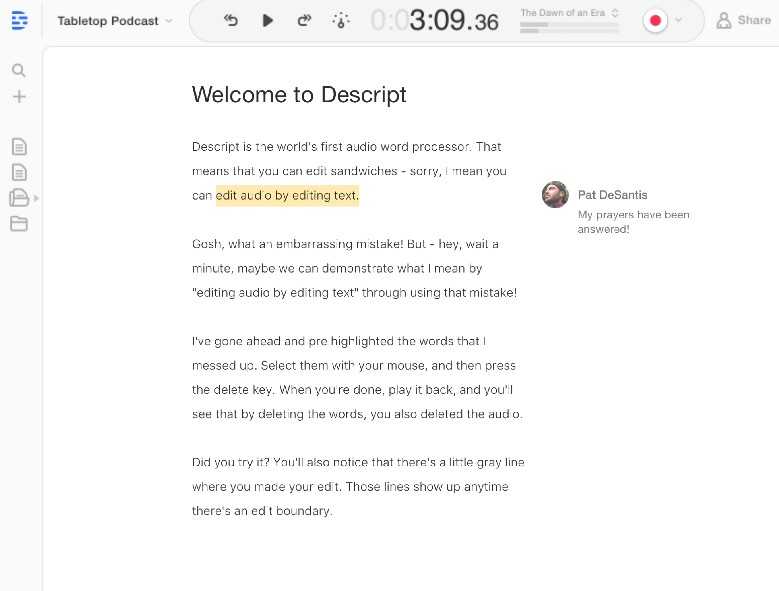
Task: Open comment 'My prayers have been answered!'
Action: [x=633, y=222]
